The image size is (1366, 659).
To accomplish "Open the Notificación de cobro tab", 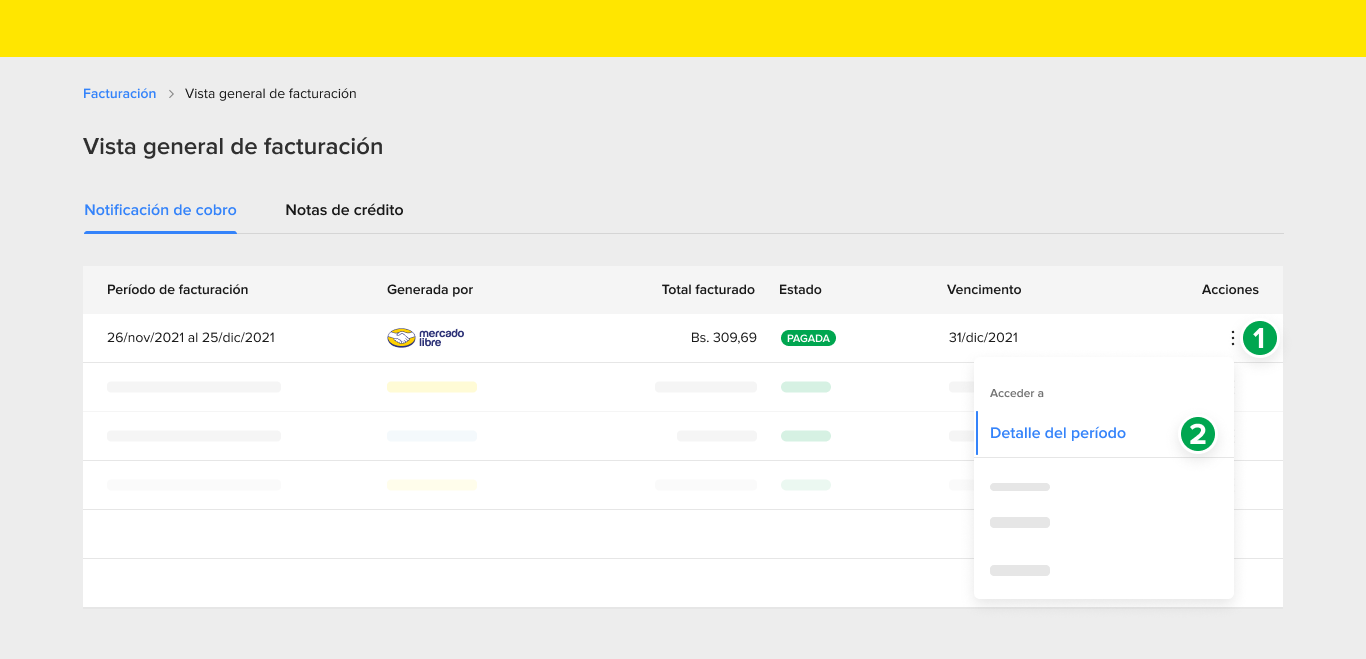I will [160, 210].
